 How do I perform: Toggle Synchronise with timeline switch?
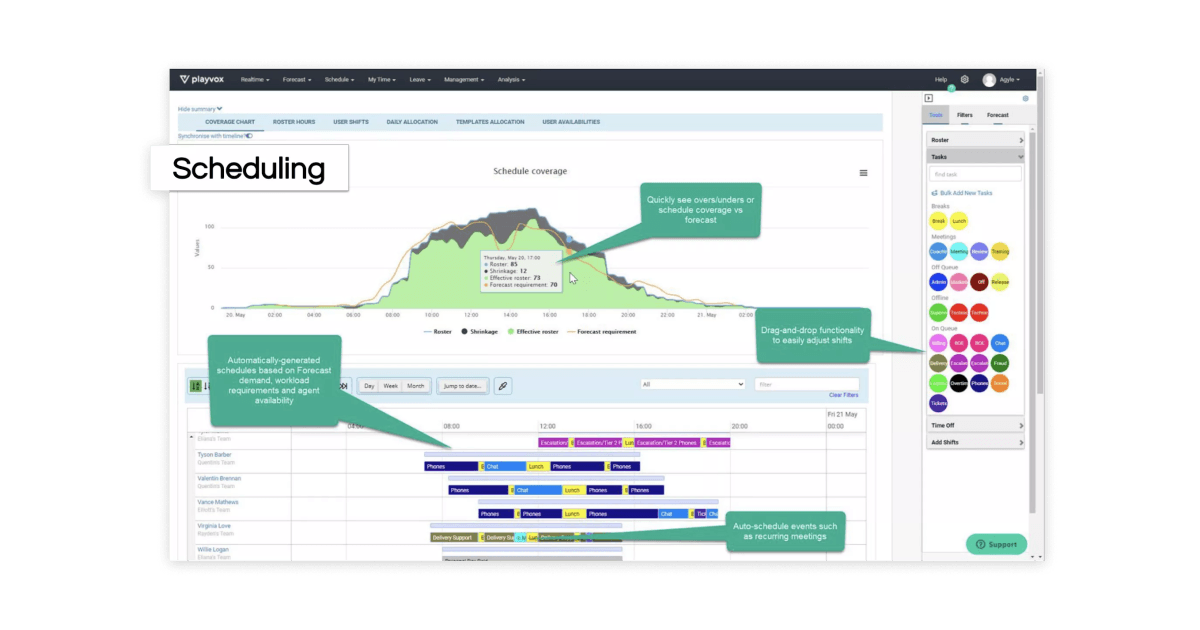(x=248, y=135)
